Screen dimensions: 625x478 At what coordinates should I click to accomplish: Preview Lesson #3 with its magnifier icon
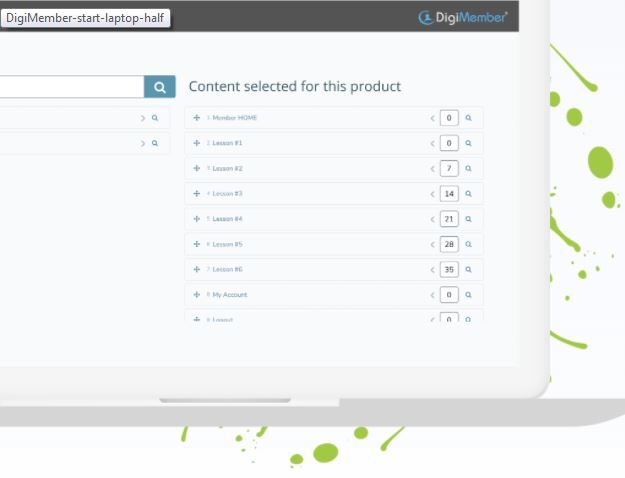468,194
